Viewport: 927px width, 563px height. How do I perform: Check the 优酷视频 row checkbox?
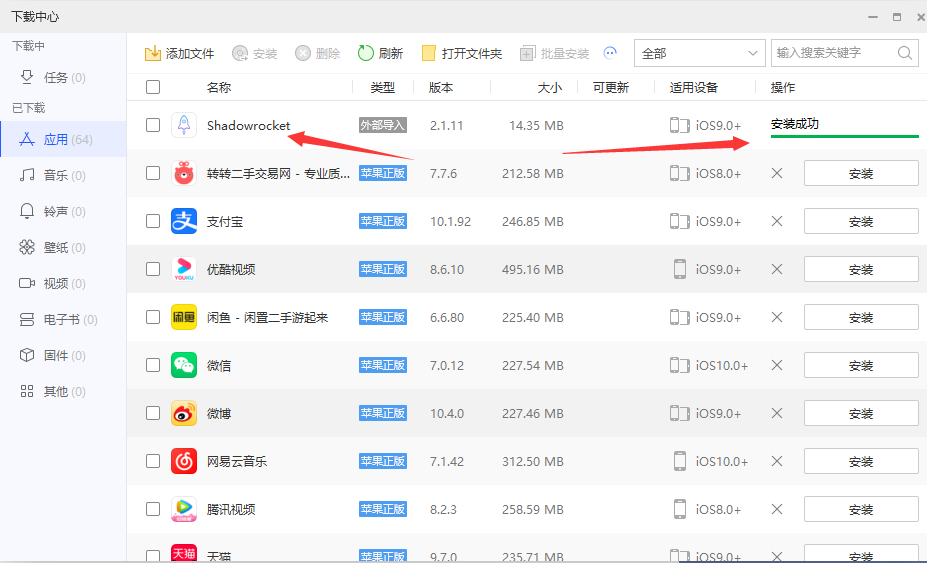pos(153,269)
